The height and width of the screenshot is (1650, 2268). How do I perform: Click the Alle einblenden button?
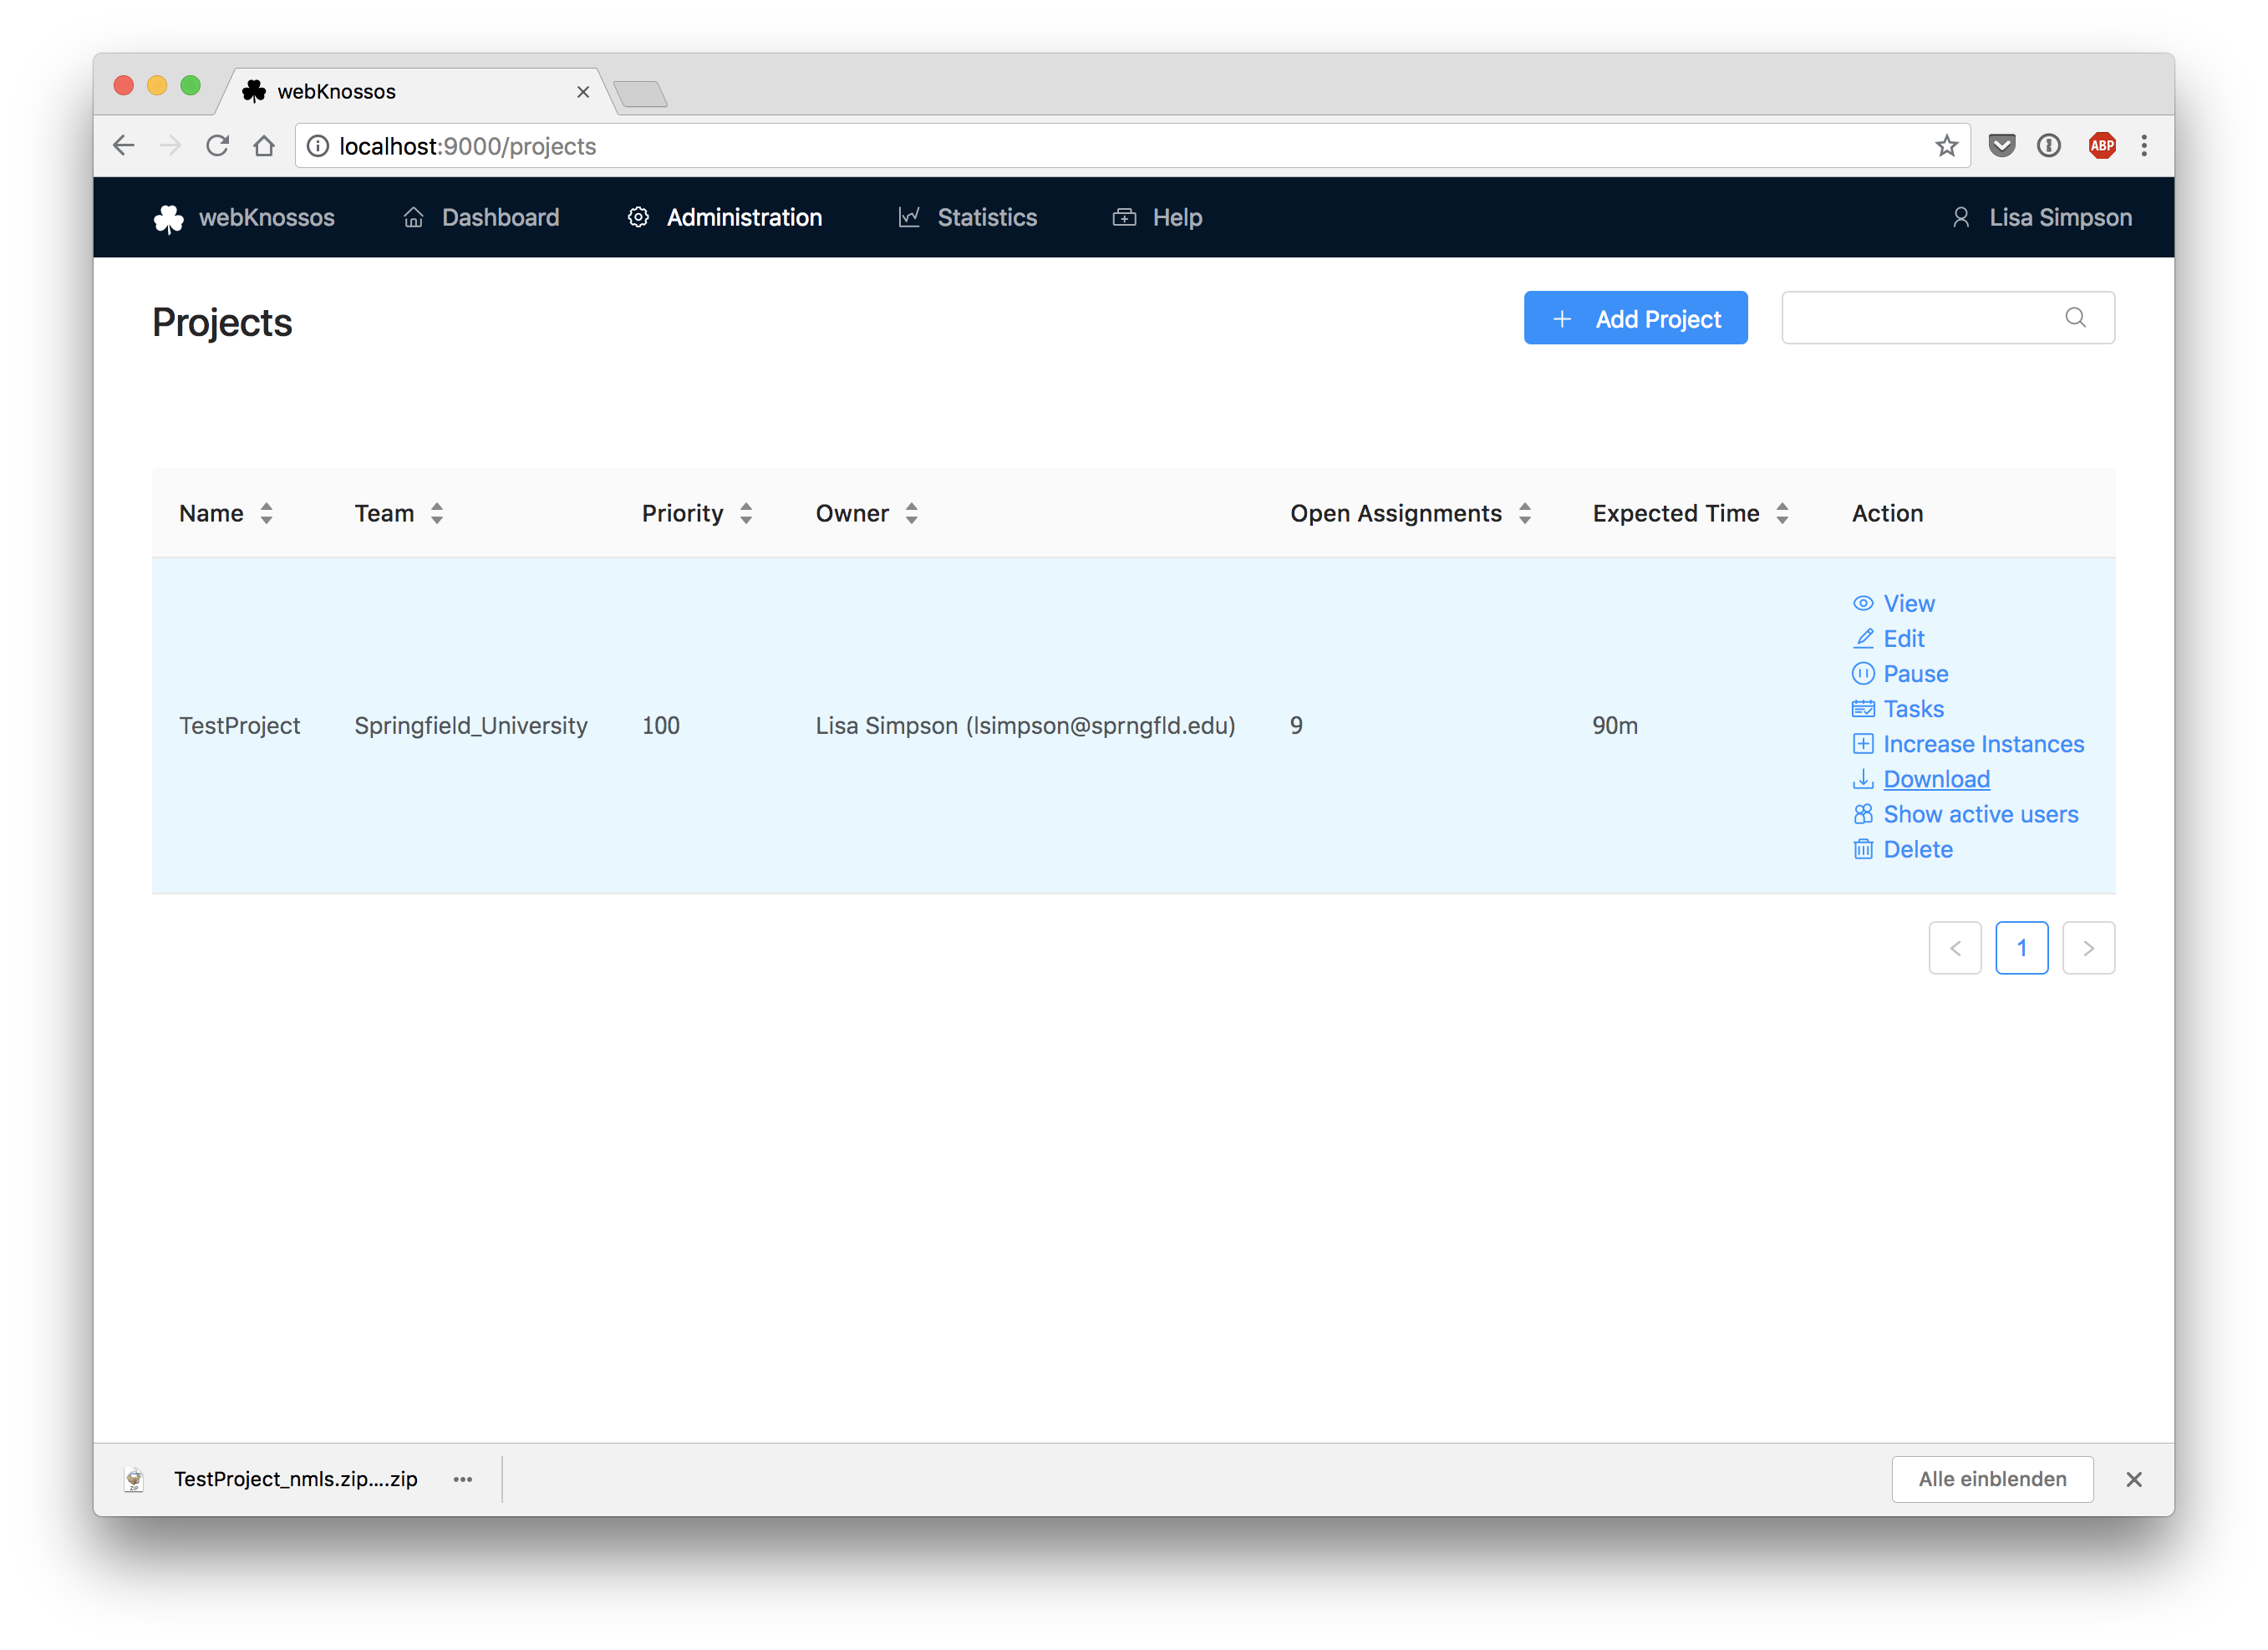[1992, 1479]
